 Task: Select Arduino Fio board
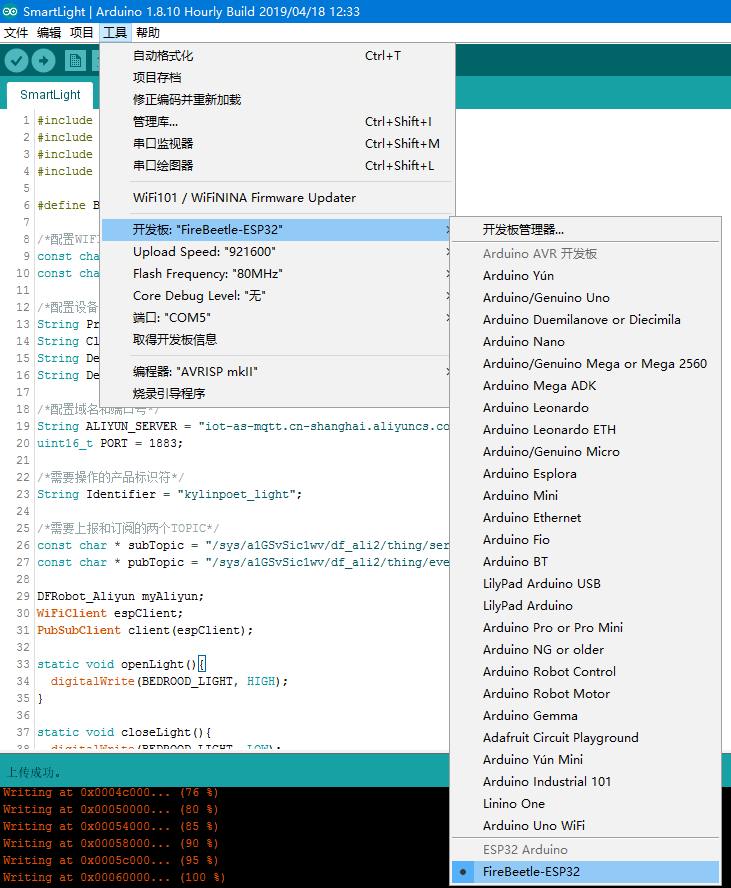pos(586,540)
